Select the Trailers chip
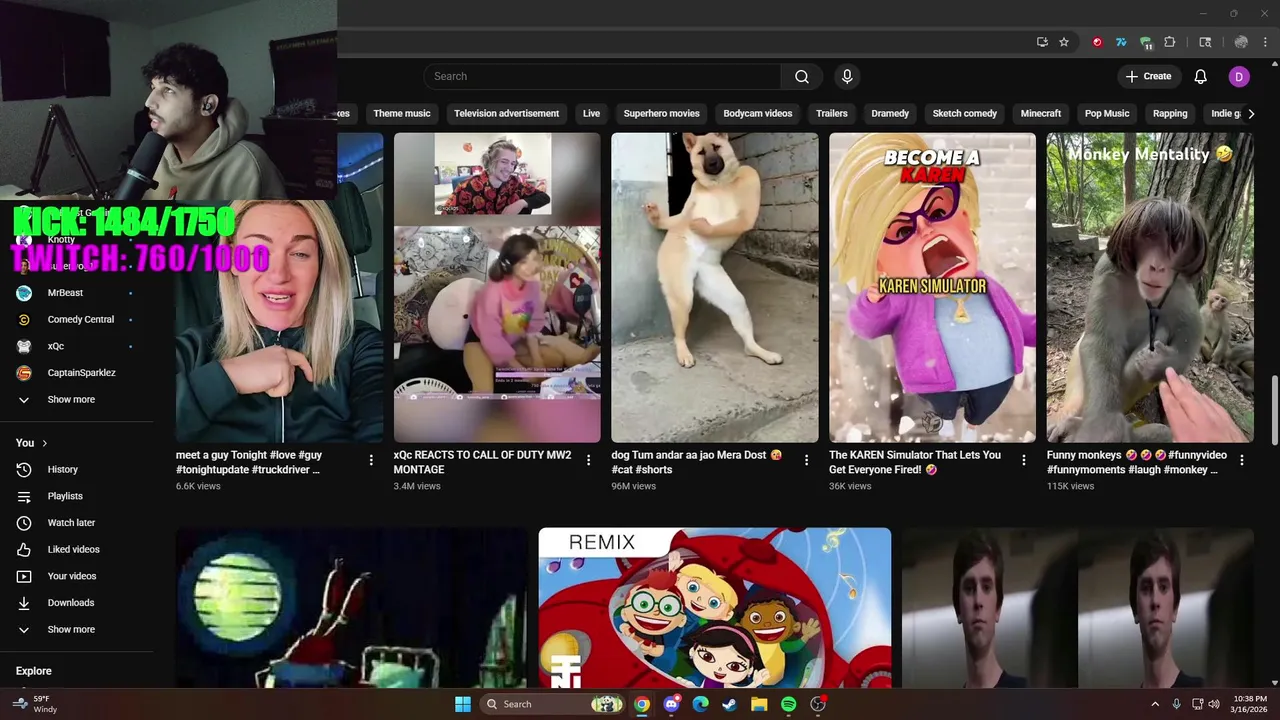1280x720 pixels. pyautogui.click(x=831, y=113)
